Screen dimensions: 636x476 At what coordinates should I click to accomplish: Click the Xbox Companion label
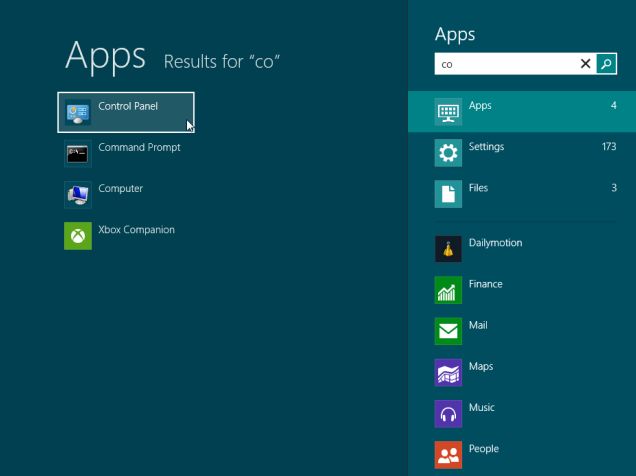pos(136,230)
